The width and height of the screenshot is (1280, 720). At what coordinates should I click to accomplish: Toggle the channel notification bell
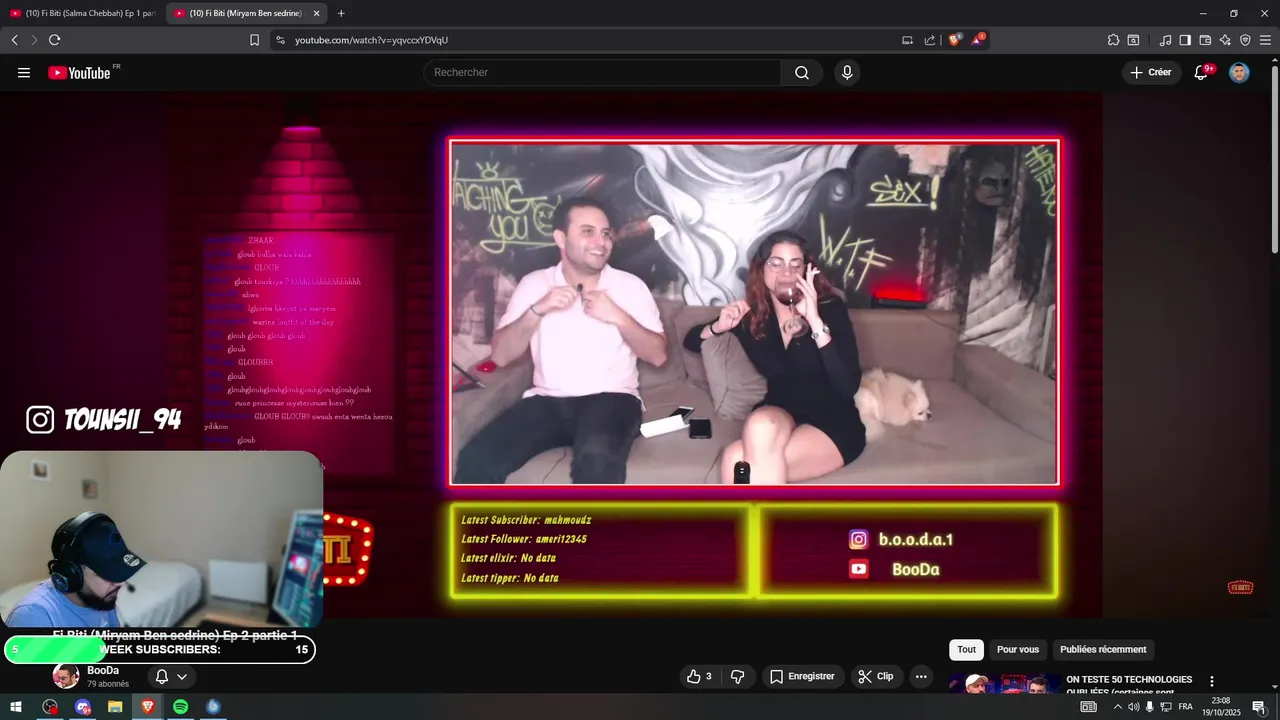161,677
